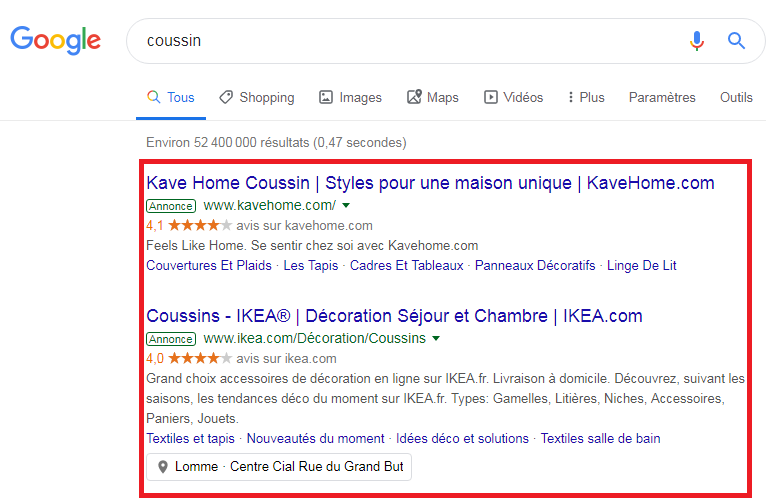Open Les Tapis sitelink
This screenshot has height=501, width=777.
pos(311,266)
